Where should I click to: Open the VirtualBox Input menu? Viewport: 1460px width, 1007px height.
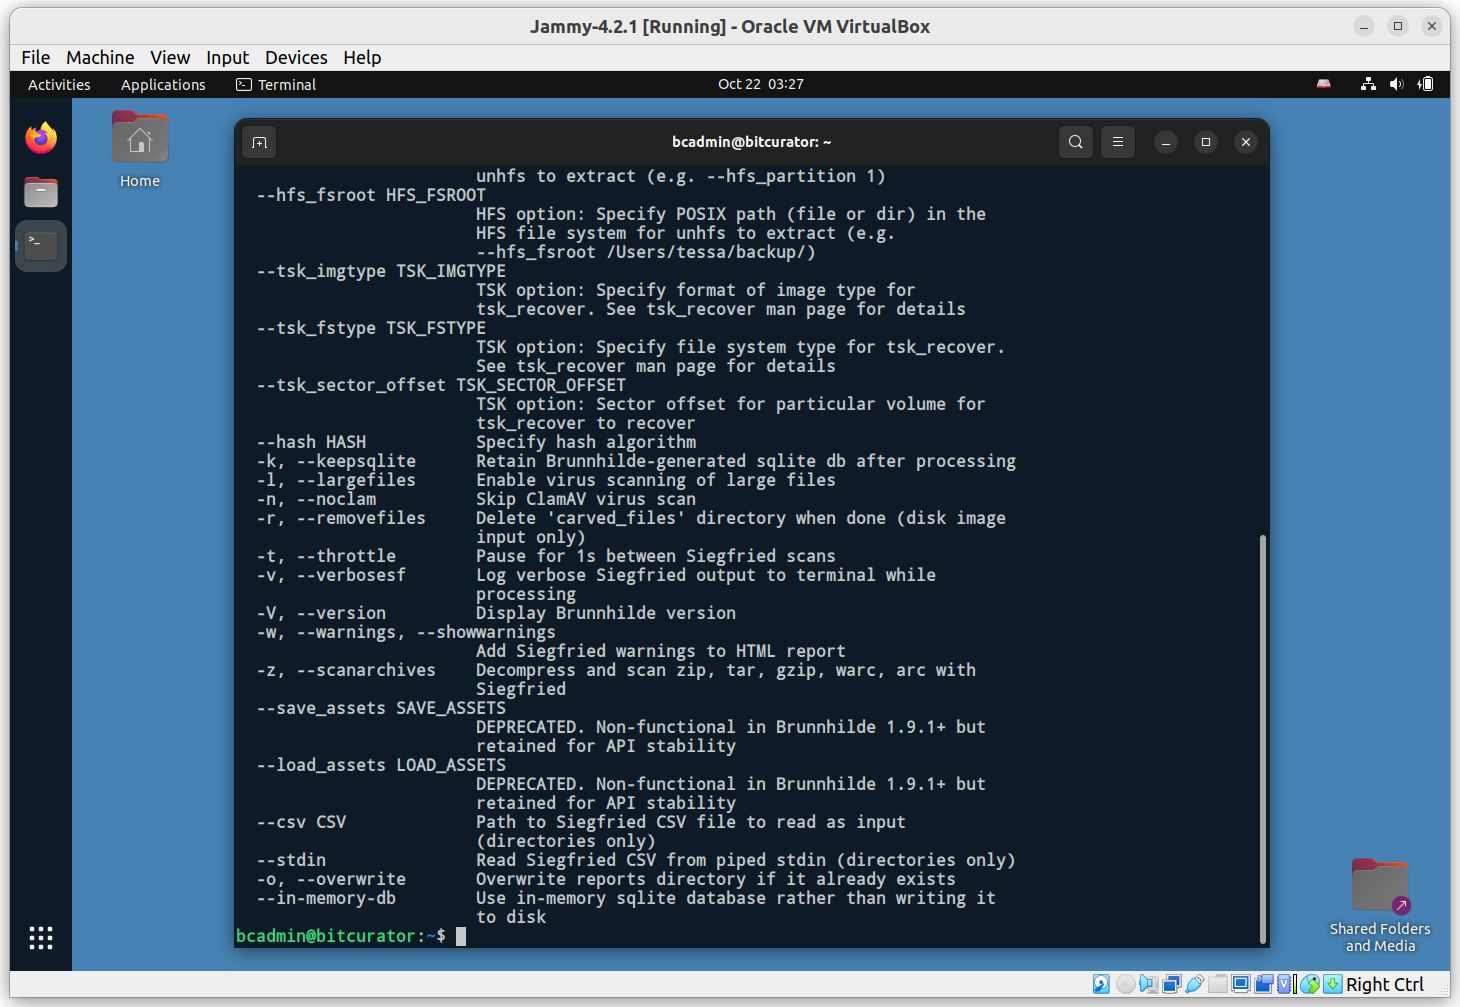(228, 57)
